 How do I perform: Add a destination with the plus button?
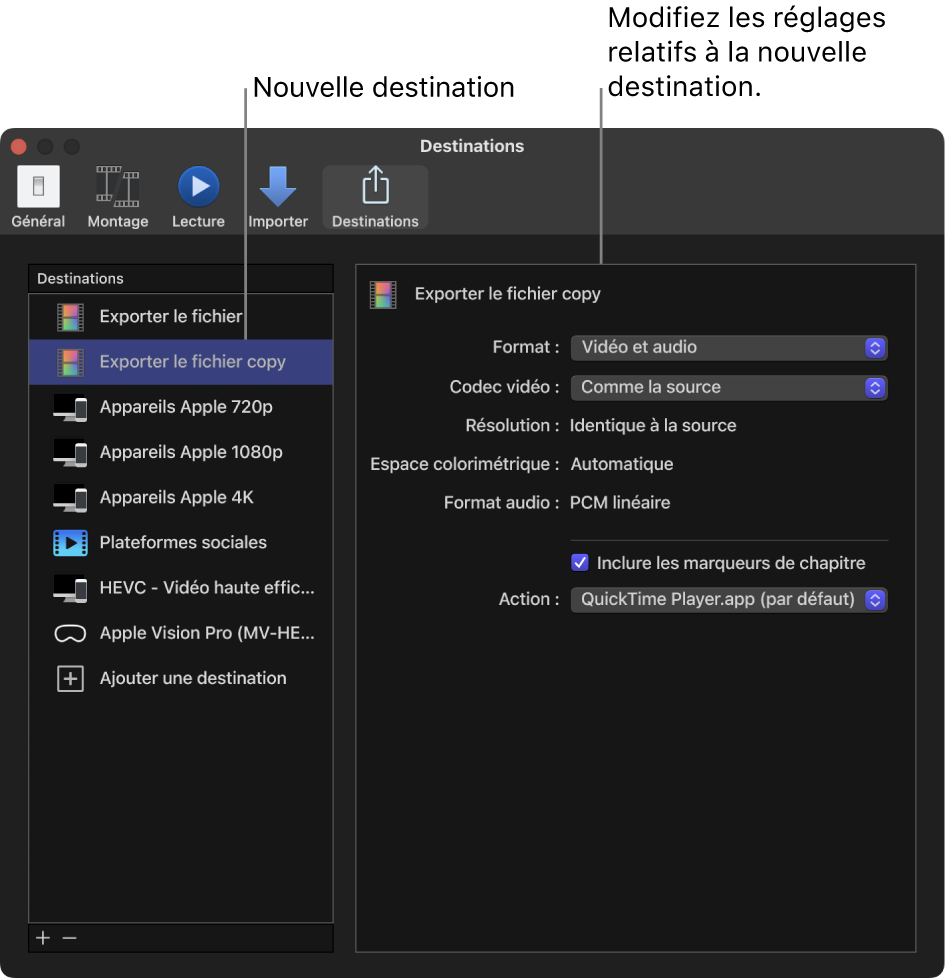pos(42,937)
